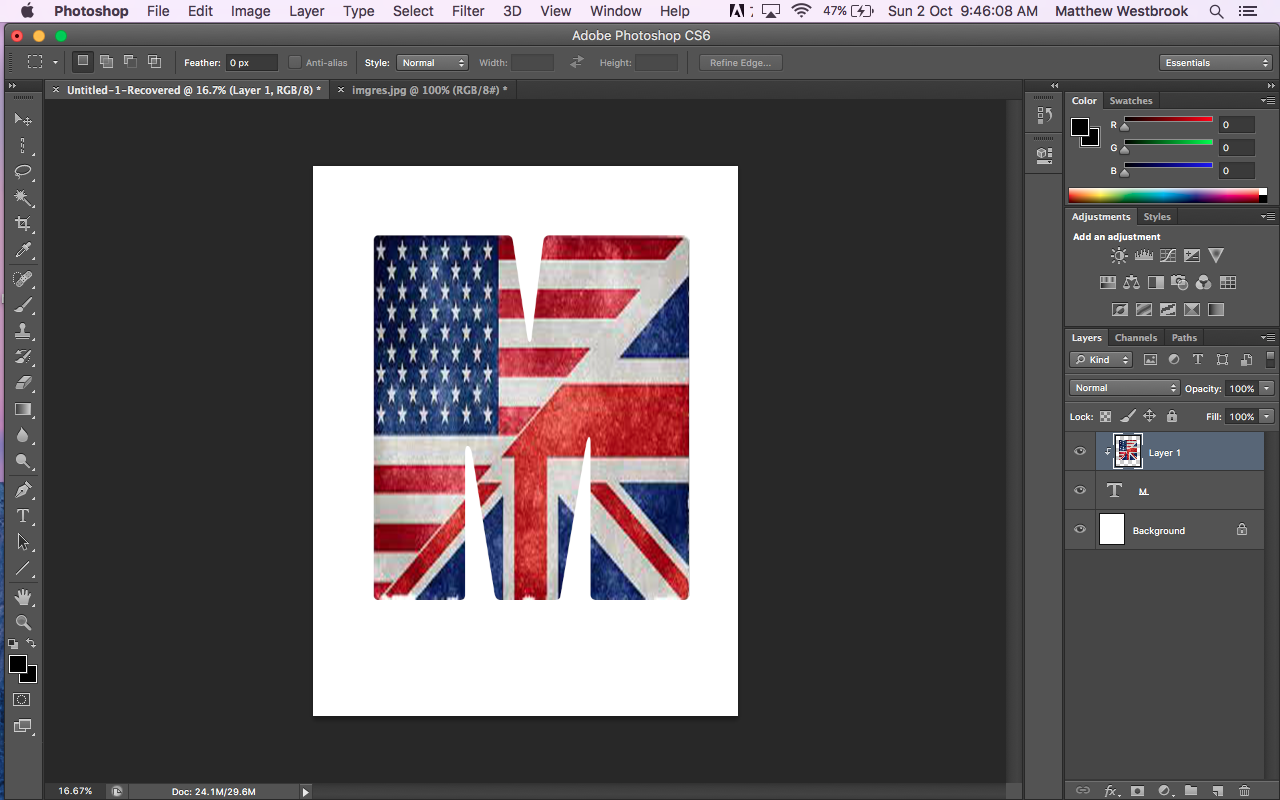Select the Hand tool

click(22, 597)
